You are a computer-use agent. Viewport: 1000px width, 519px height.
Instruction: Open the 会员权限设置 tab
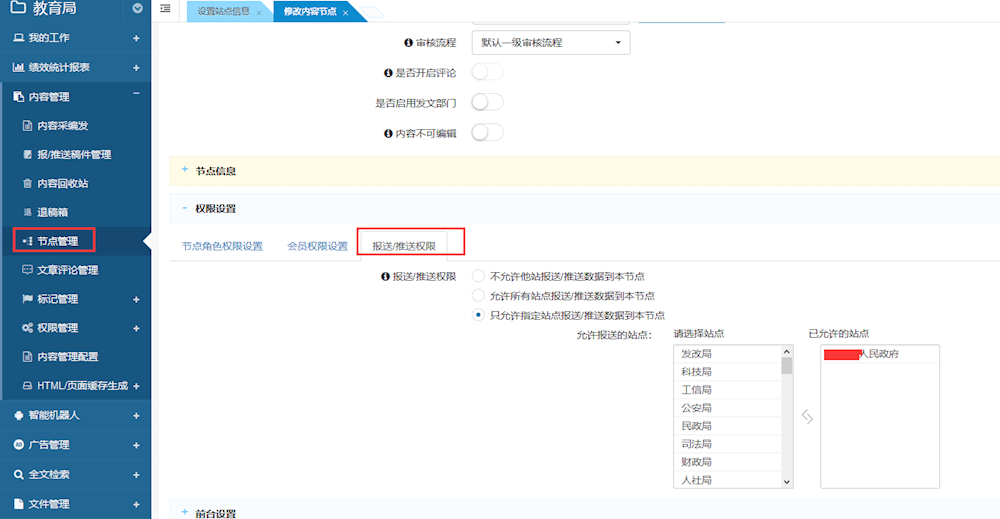pos(317,246)
